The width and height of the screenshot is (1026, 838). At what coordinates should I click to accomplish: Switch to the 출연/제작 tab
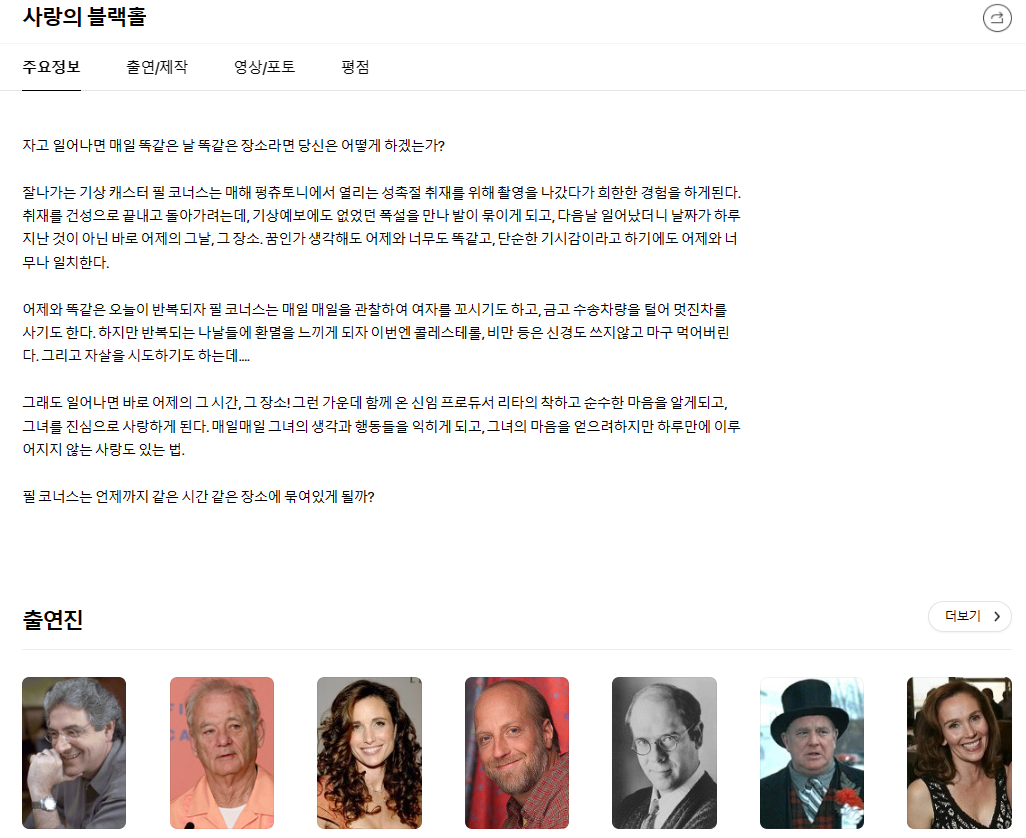tap(157, 67)
